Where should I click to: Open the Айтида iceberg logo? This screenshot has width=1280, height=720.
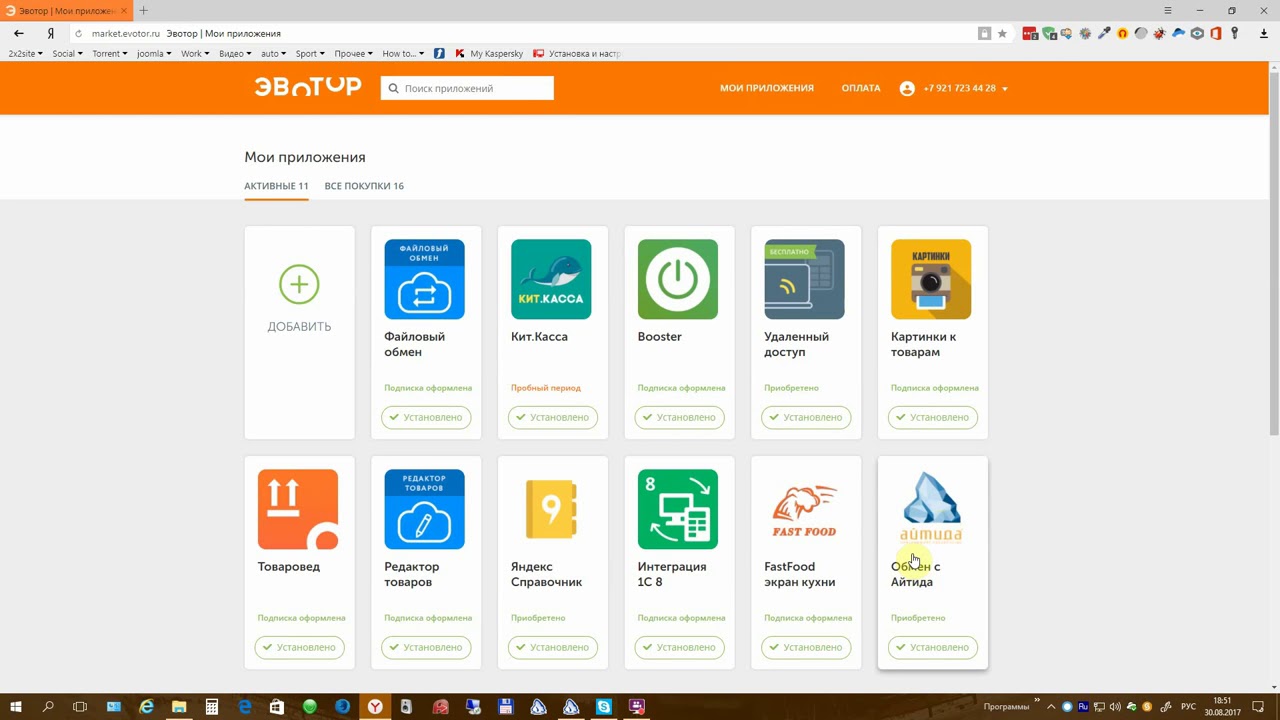pos(931,509)
